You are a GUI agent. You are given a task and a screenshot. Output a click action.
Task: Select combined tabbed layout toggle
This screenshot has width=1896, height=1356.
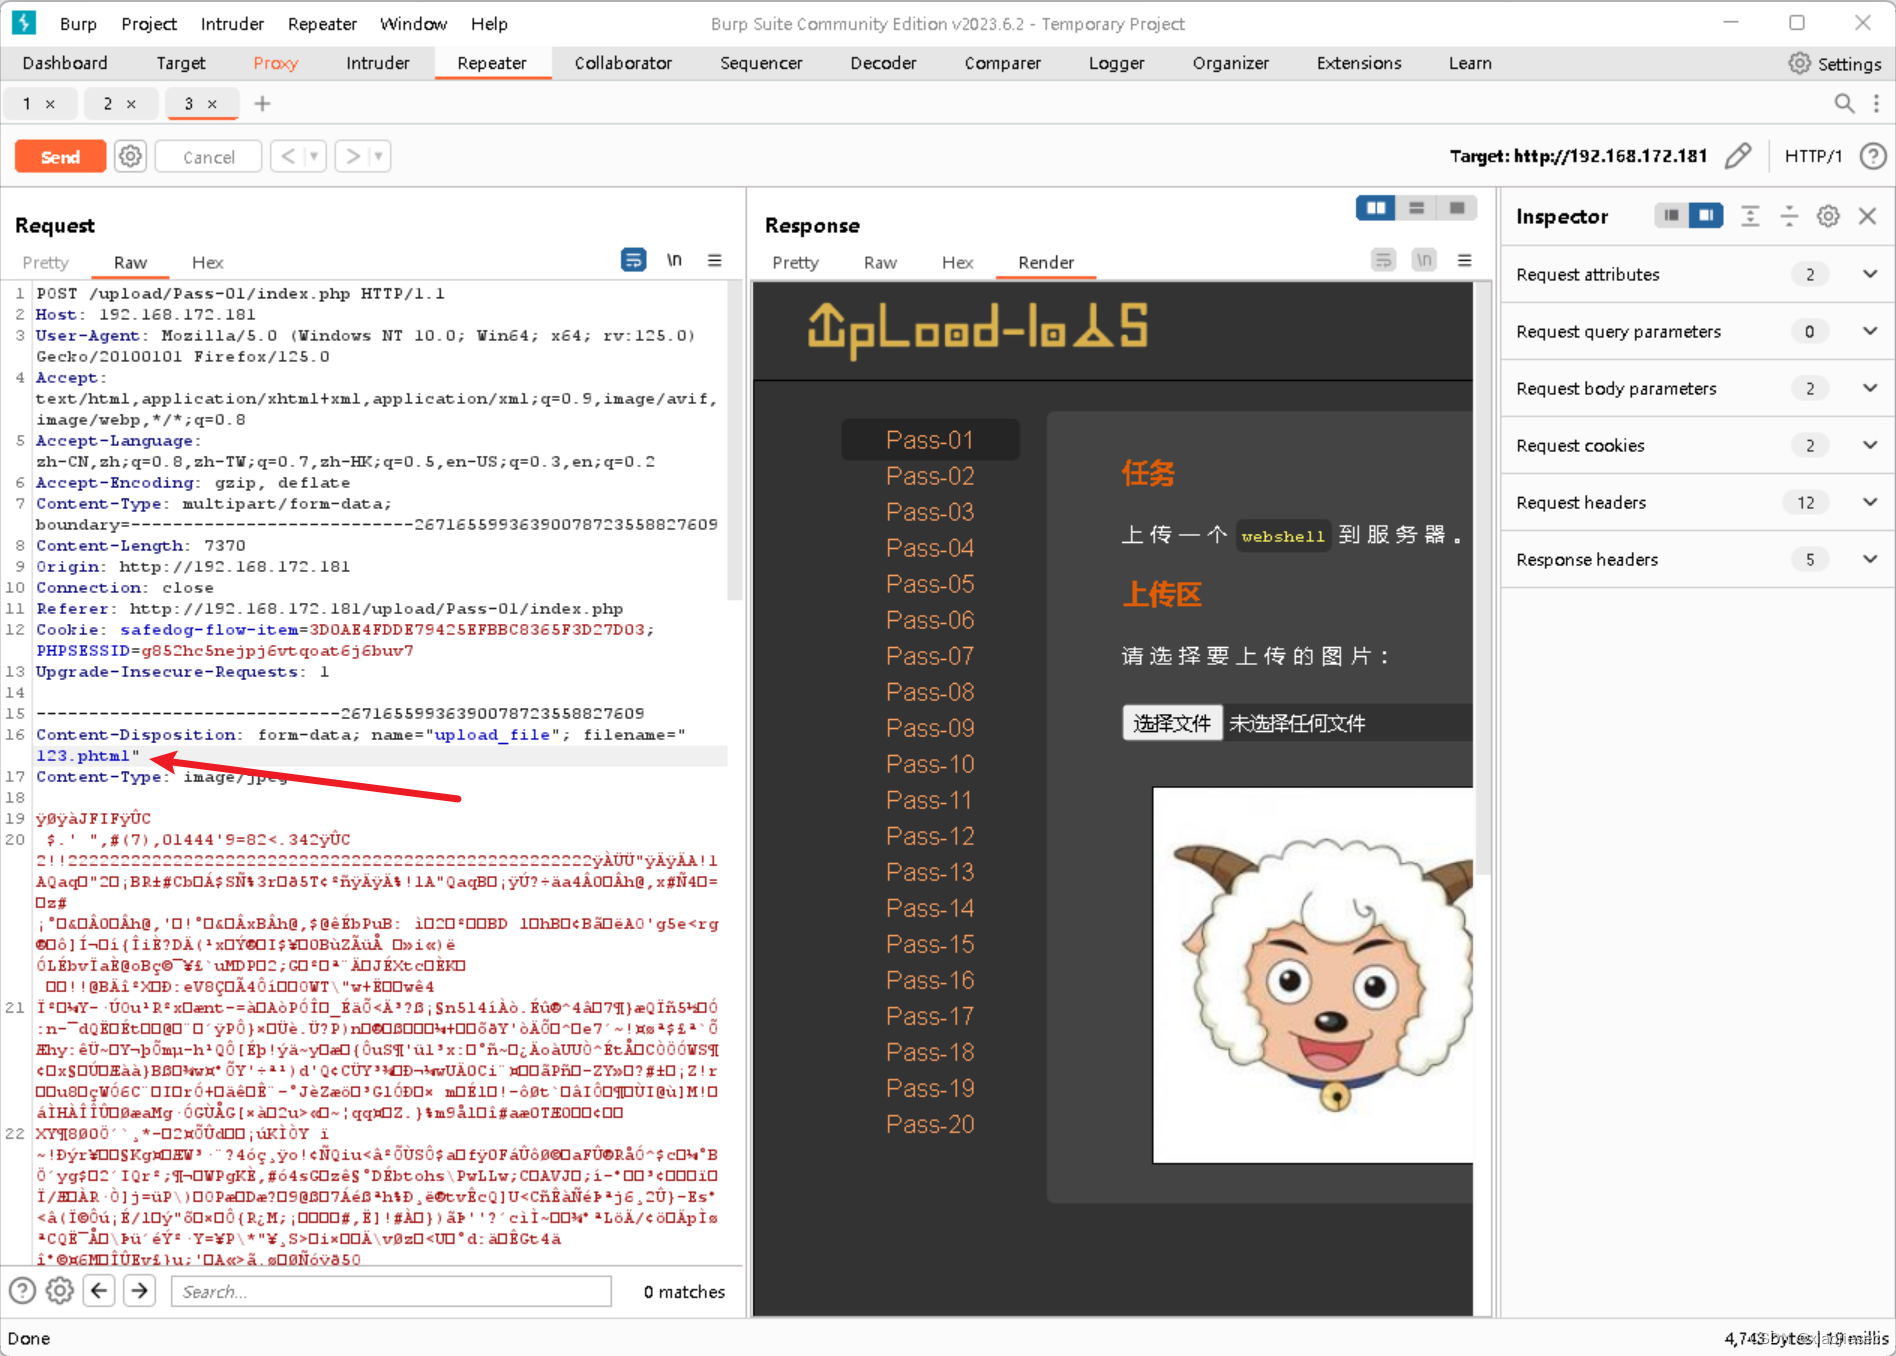tap(1457, 208)
